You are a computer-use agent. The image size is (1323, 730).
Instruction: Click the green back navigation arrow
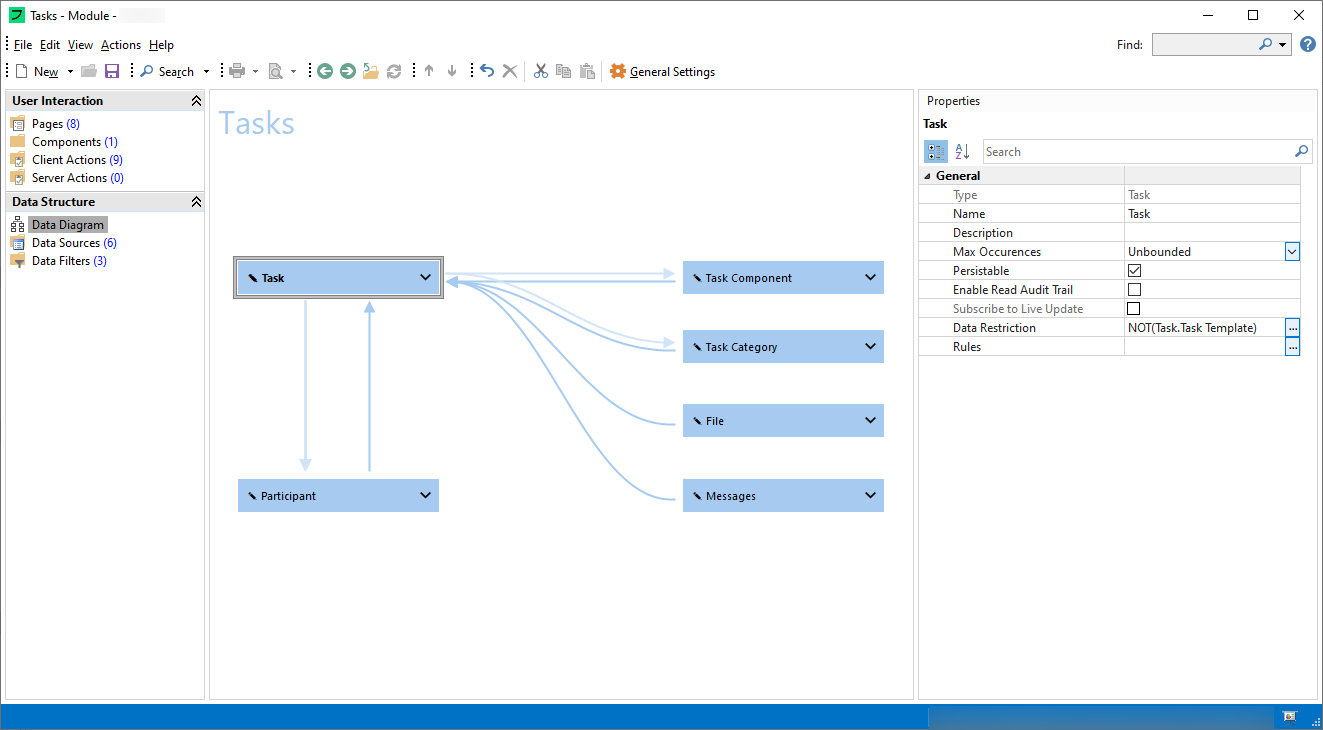pyautogui.click(x=325, y=71)
